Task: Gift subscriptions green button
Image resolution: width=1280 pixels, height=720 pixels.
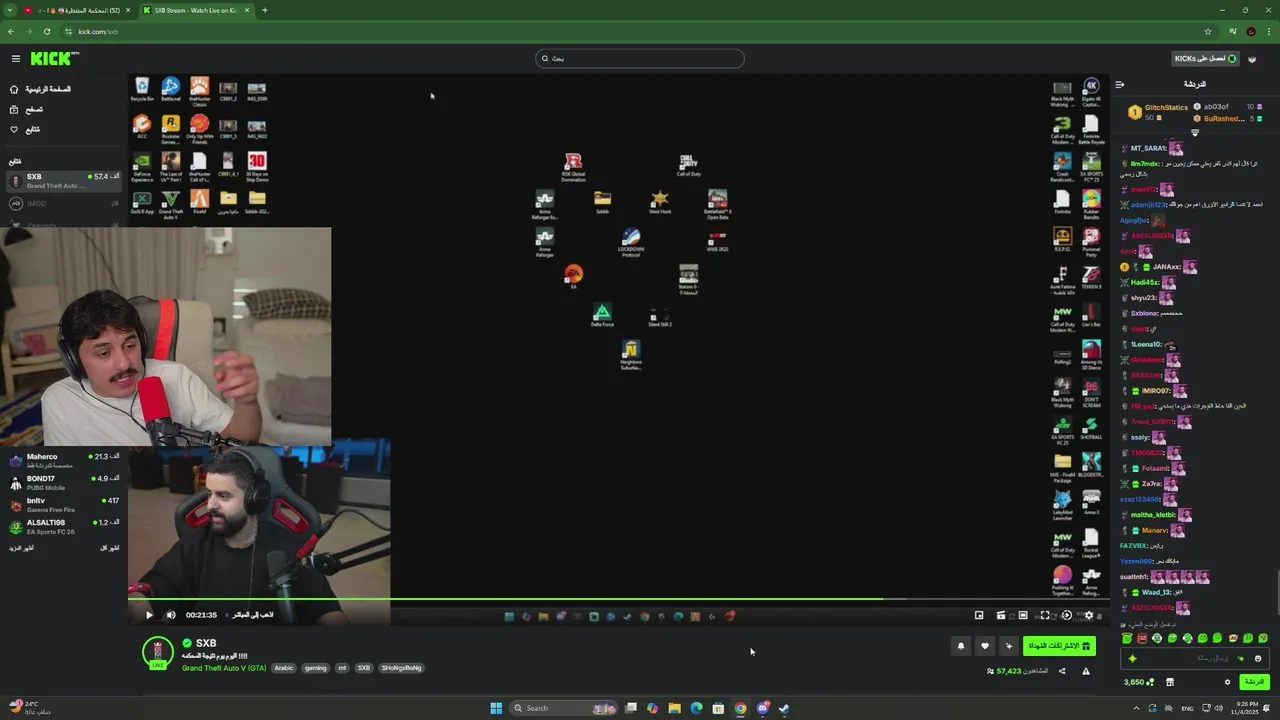Action: coord(1059,646)
